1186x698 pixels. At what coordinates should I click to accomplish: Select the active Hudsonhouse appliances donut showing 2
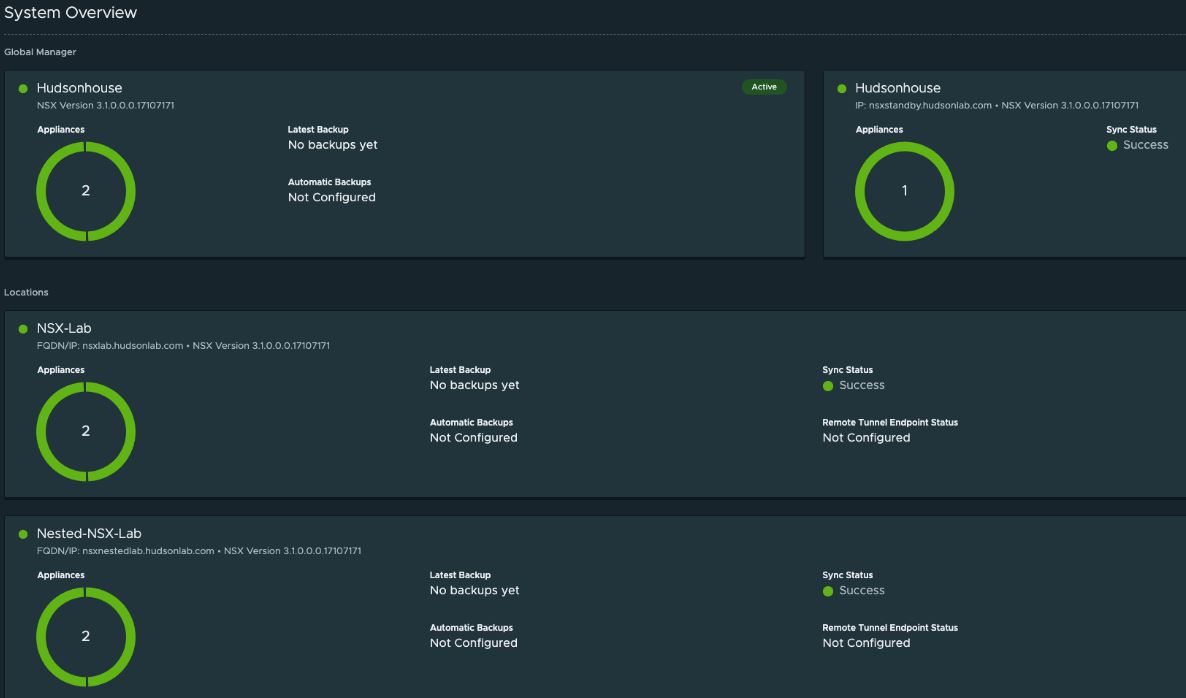(86, 191)
